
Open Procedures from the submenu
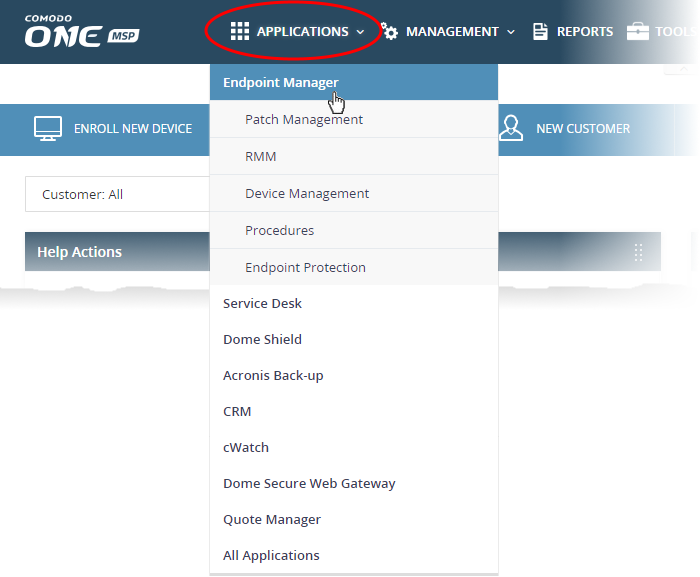354,230
